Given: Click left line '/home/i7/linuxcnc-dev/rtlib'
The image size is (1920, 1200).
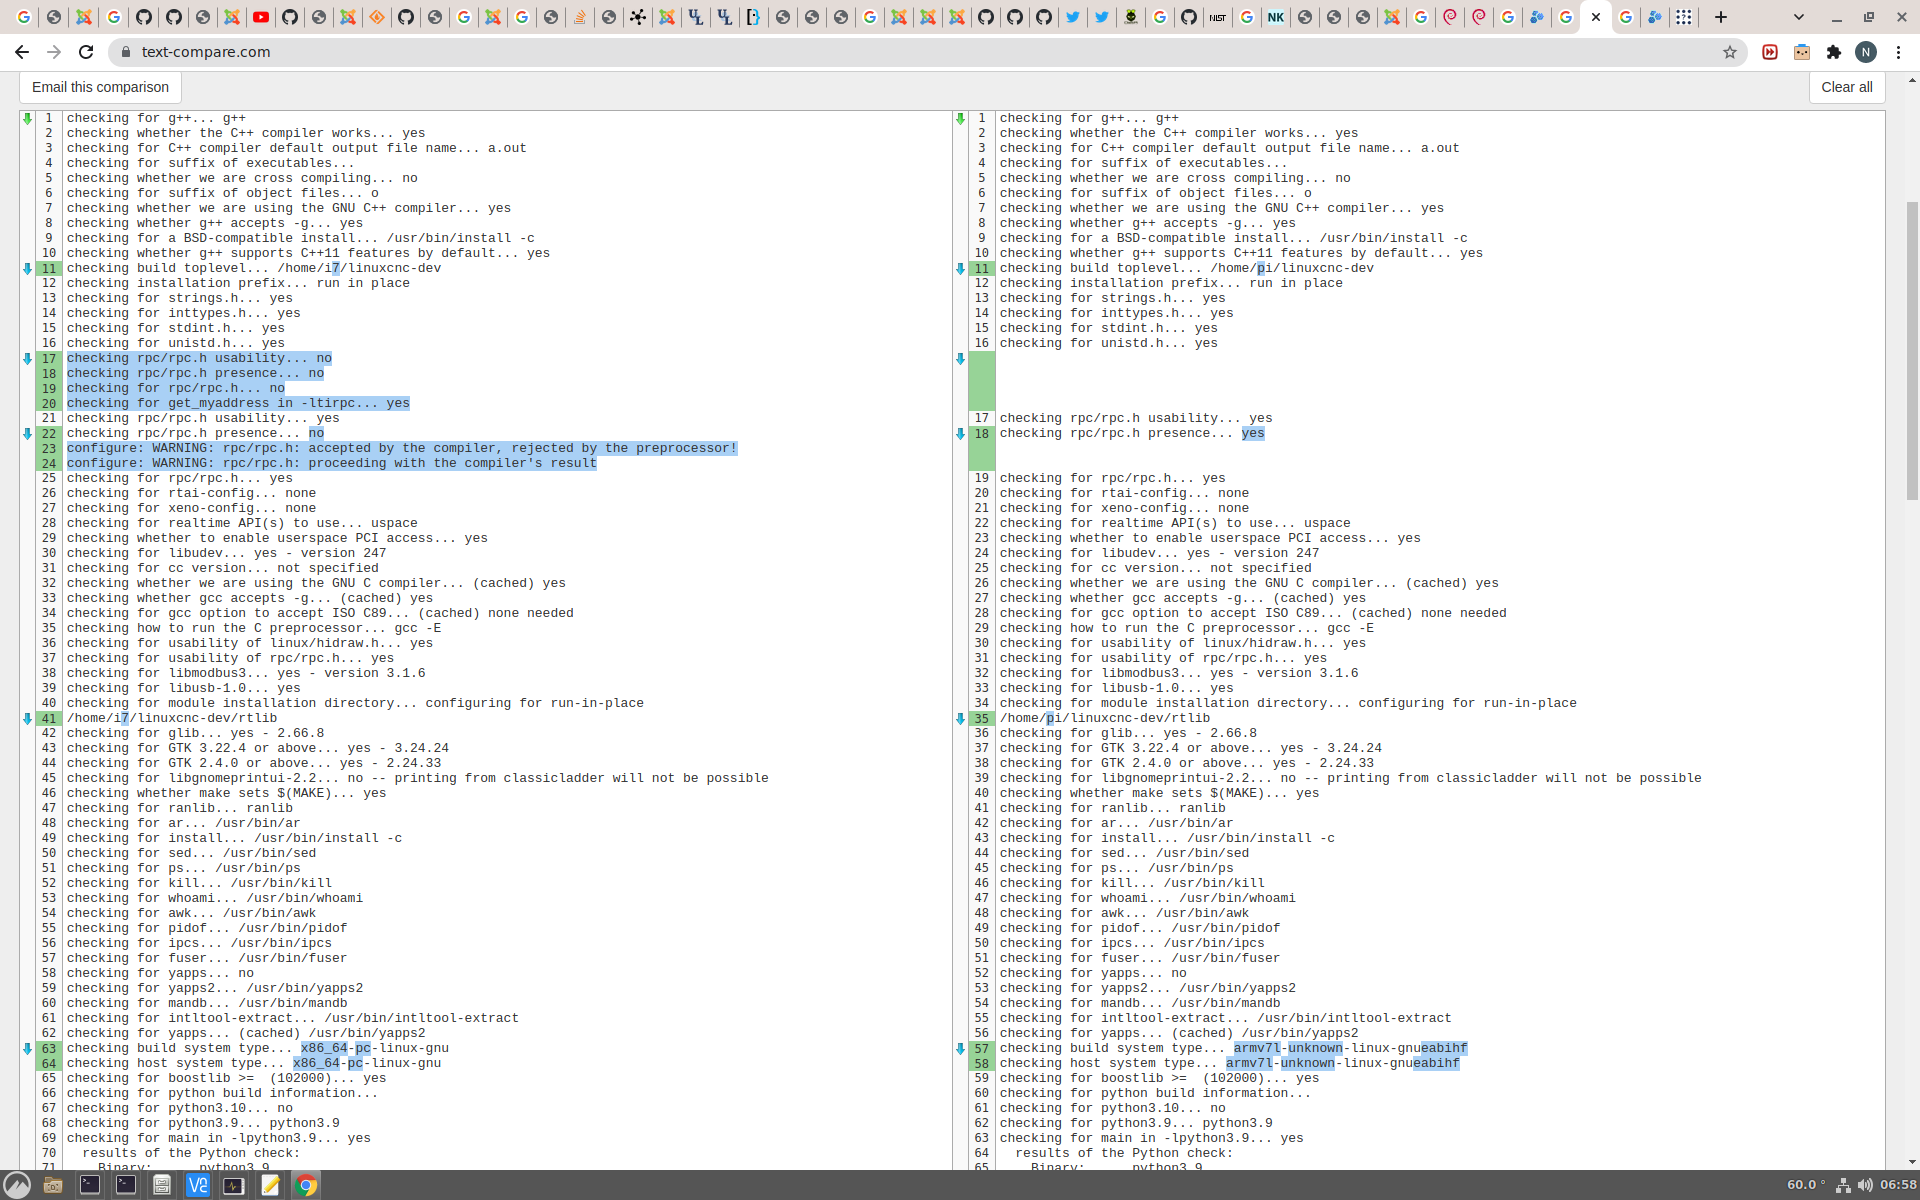Looking at the screenshot, I should click(172, 718).
